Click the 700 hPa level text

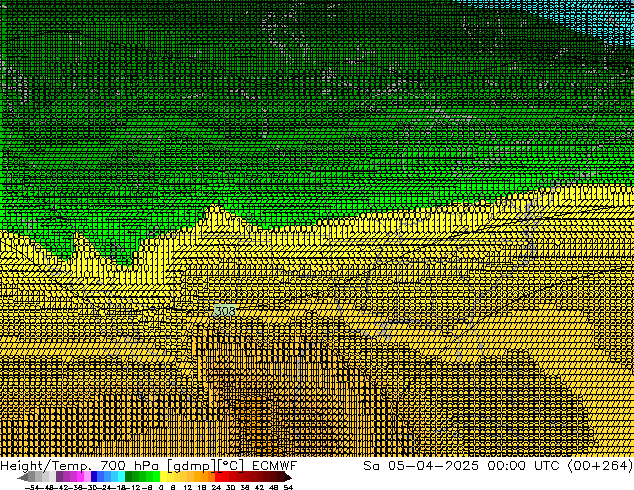(x=129, y=466)
